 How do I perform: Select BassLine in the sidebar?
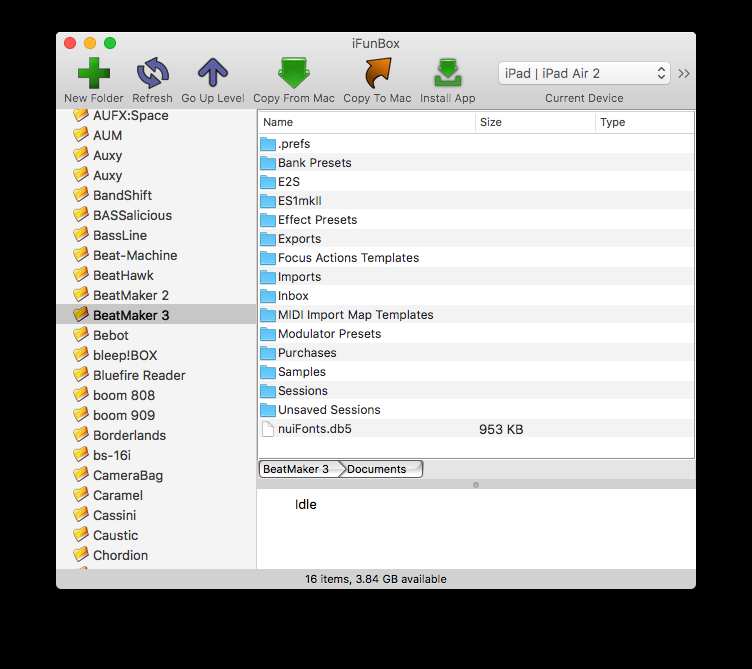click(x=156, y=235)
